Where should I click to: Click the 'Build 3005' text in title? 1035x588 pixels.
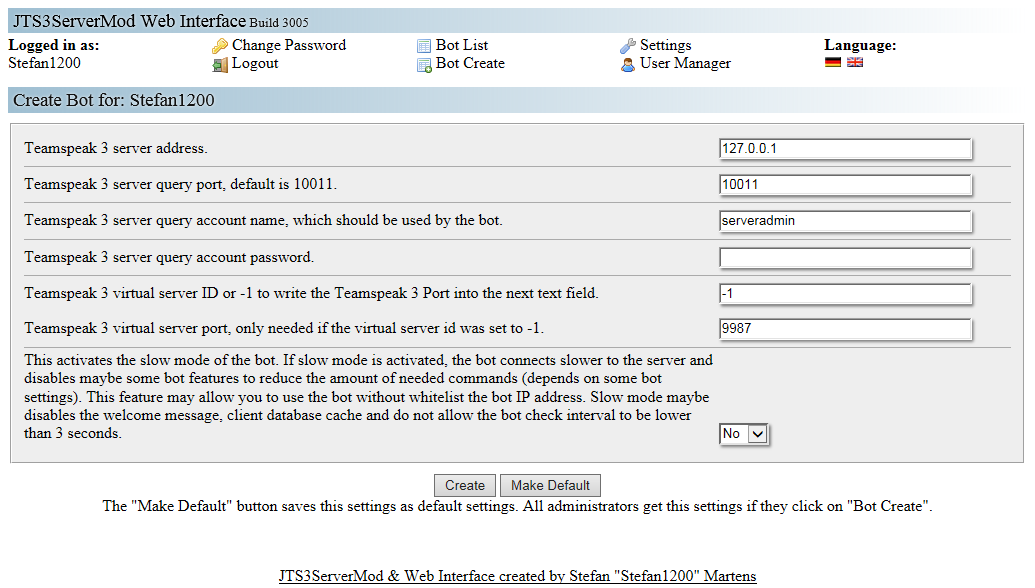pos(279,23)
